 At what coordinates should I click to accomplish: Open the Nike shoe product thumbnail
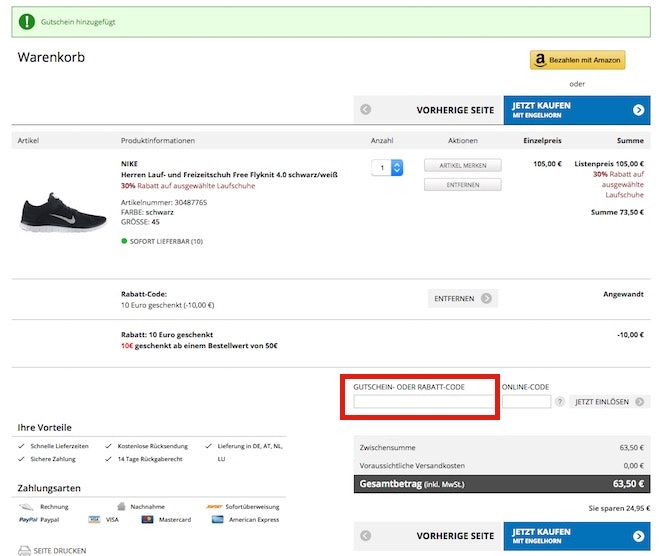coord(63,212)
